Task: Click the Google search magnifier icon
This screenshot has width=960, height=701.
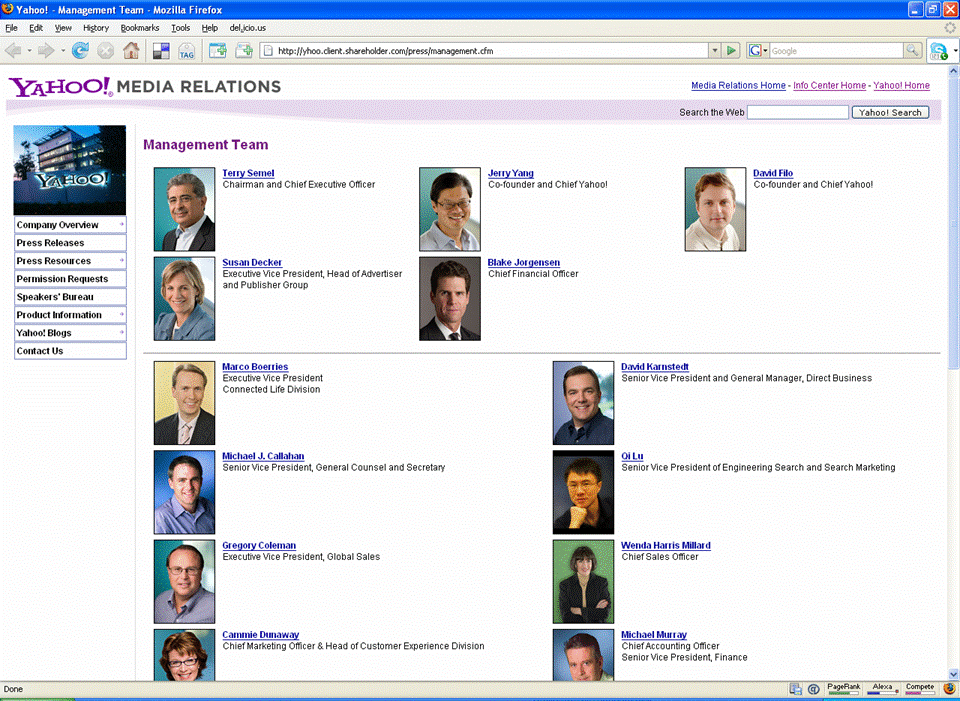Action: [912, 50]
